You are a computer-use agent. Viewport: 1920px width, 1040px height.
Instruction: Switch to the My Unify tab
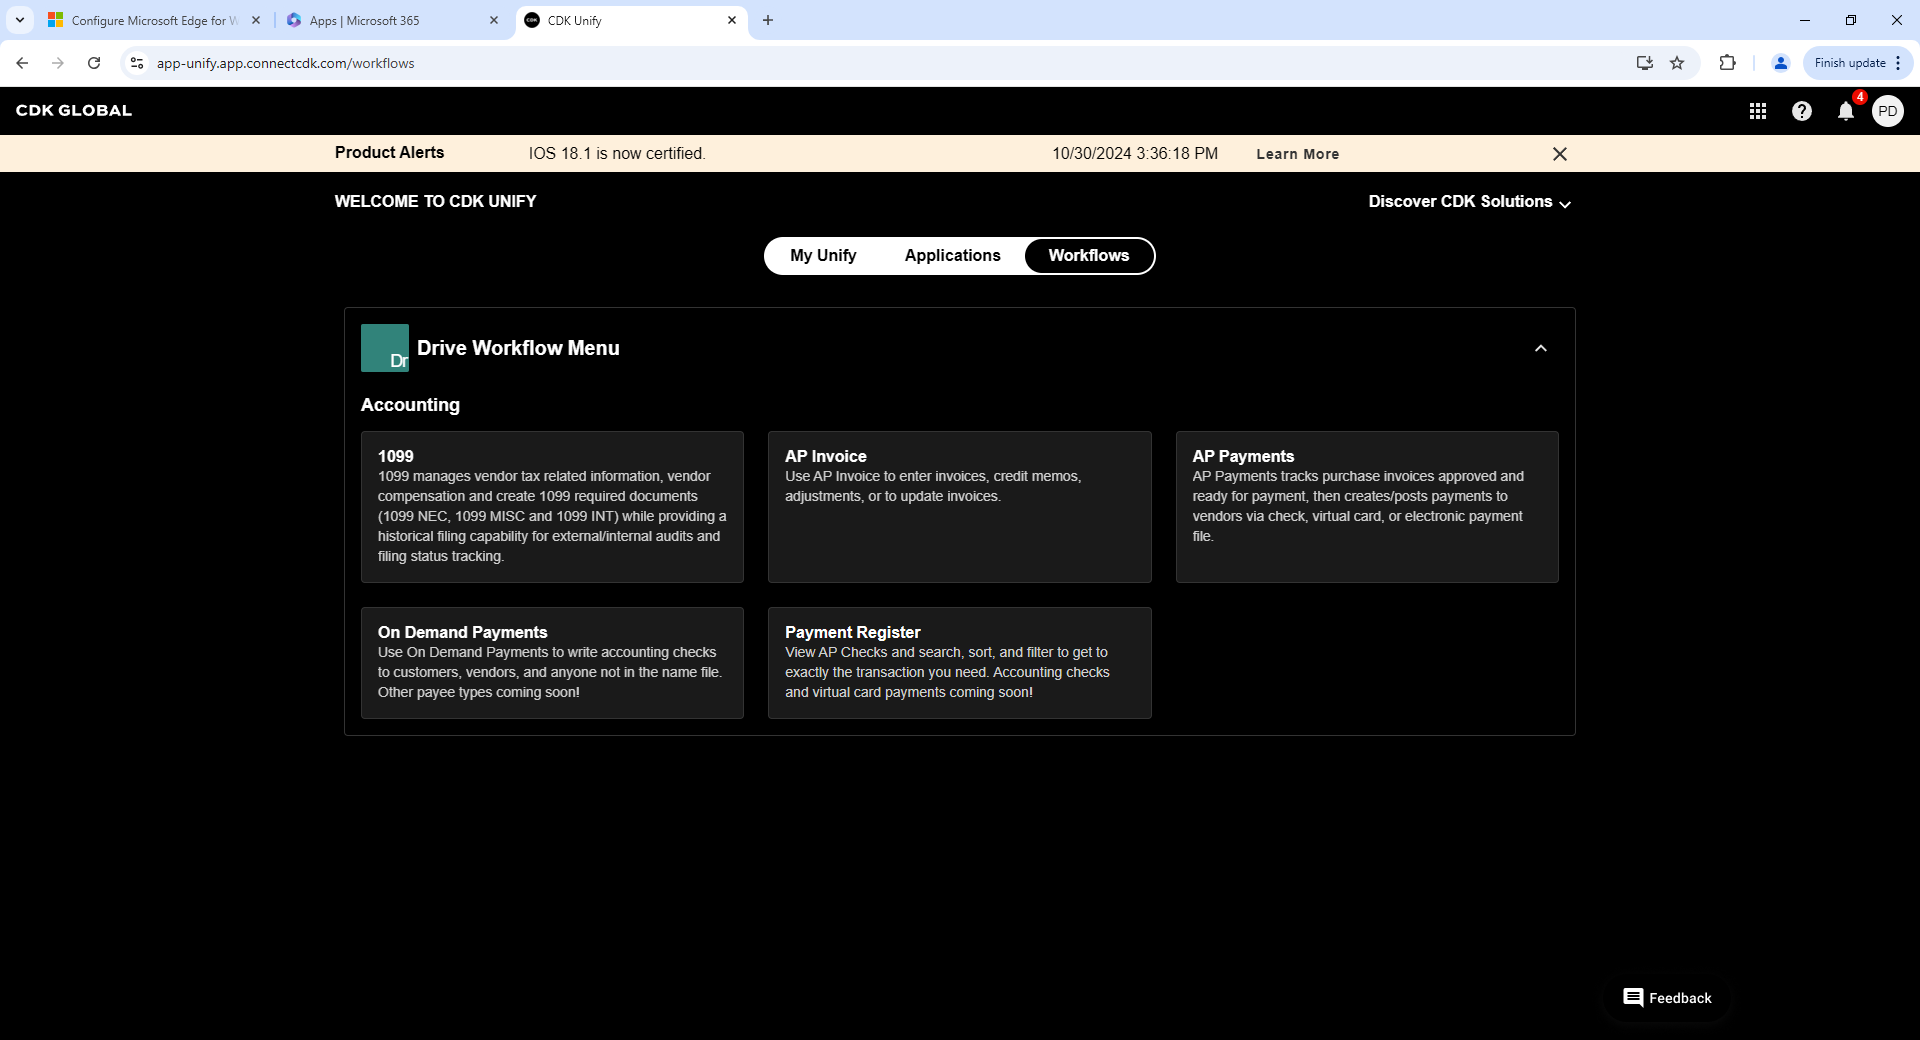tap(823, 256)
